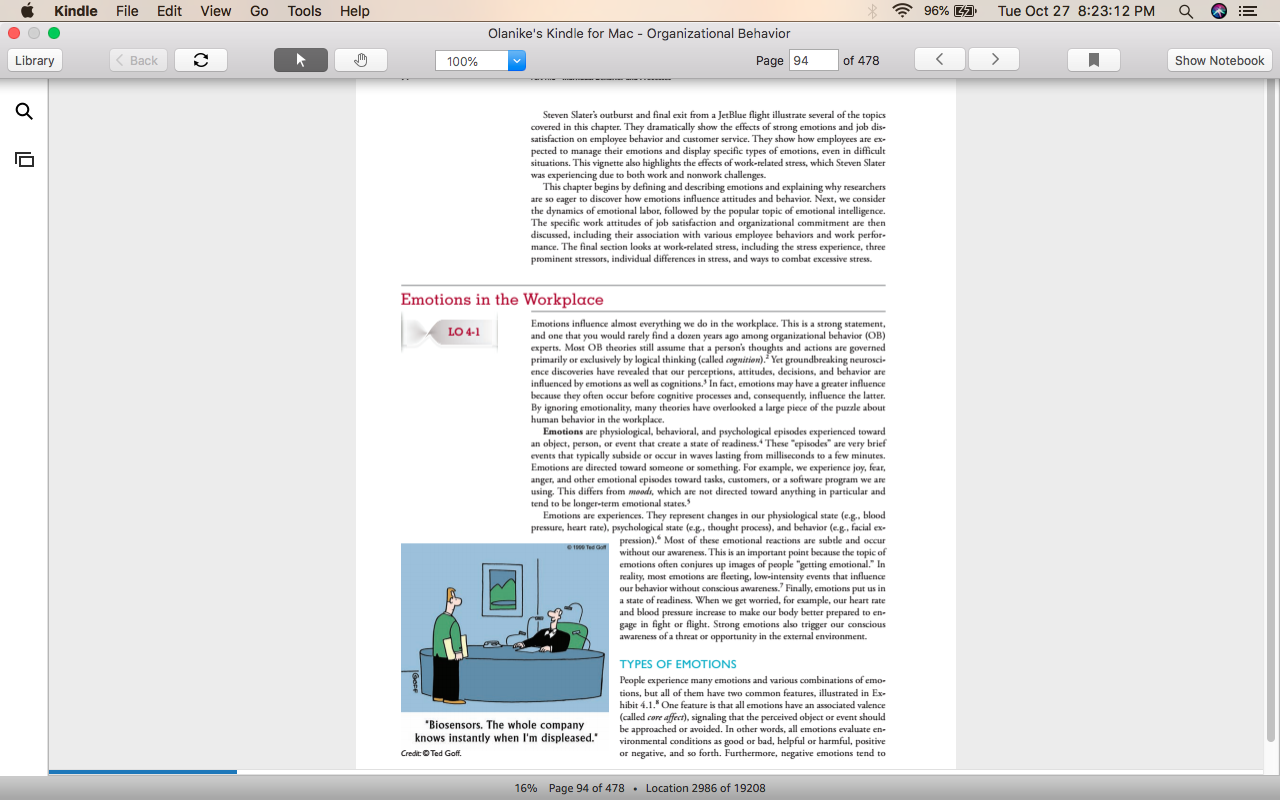Click the date and time in menu bar
The image size is (1280, 800).
(x=1076, y=11)
